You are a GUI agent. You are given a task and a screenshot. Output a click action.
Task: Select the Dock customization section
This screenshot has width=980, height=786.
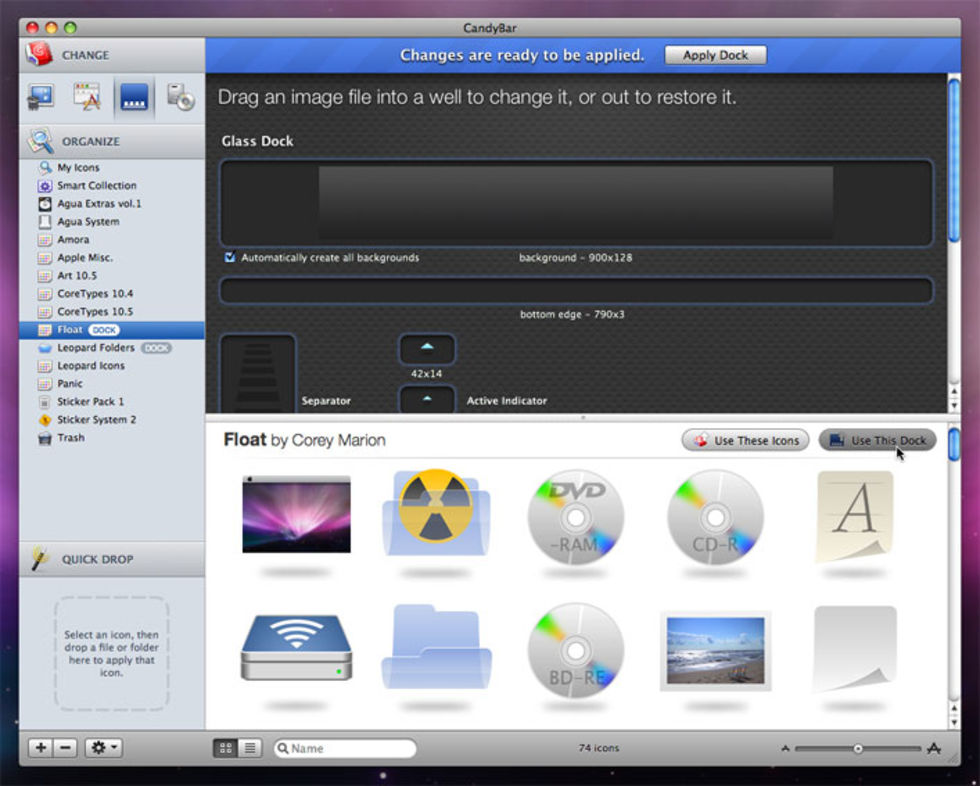[x=134, y=97]
